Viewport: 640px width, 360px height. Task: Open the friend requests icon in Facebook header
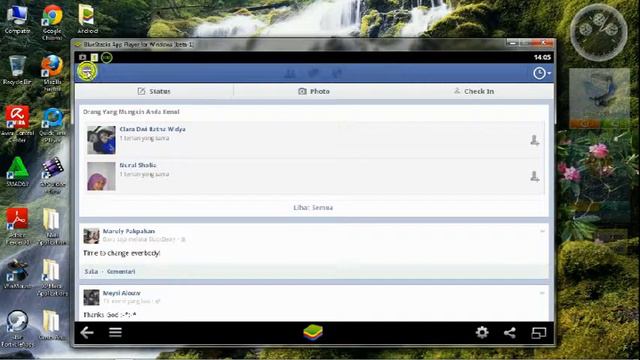(x=290, y=73)
